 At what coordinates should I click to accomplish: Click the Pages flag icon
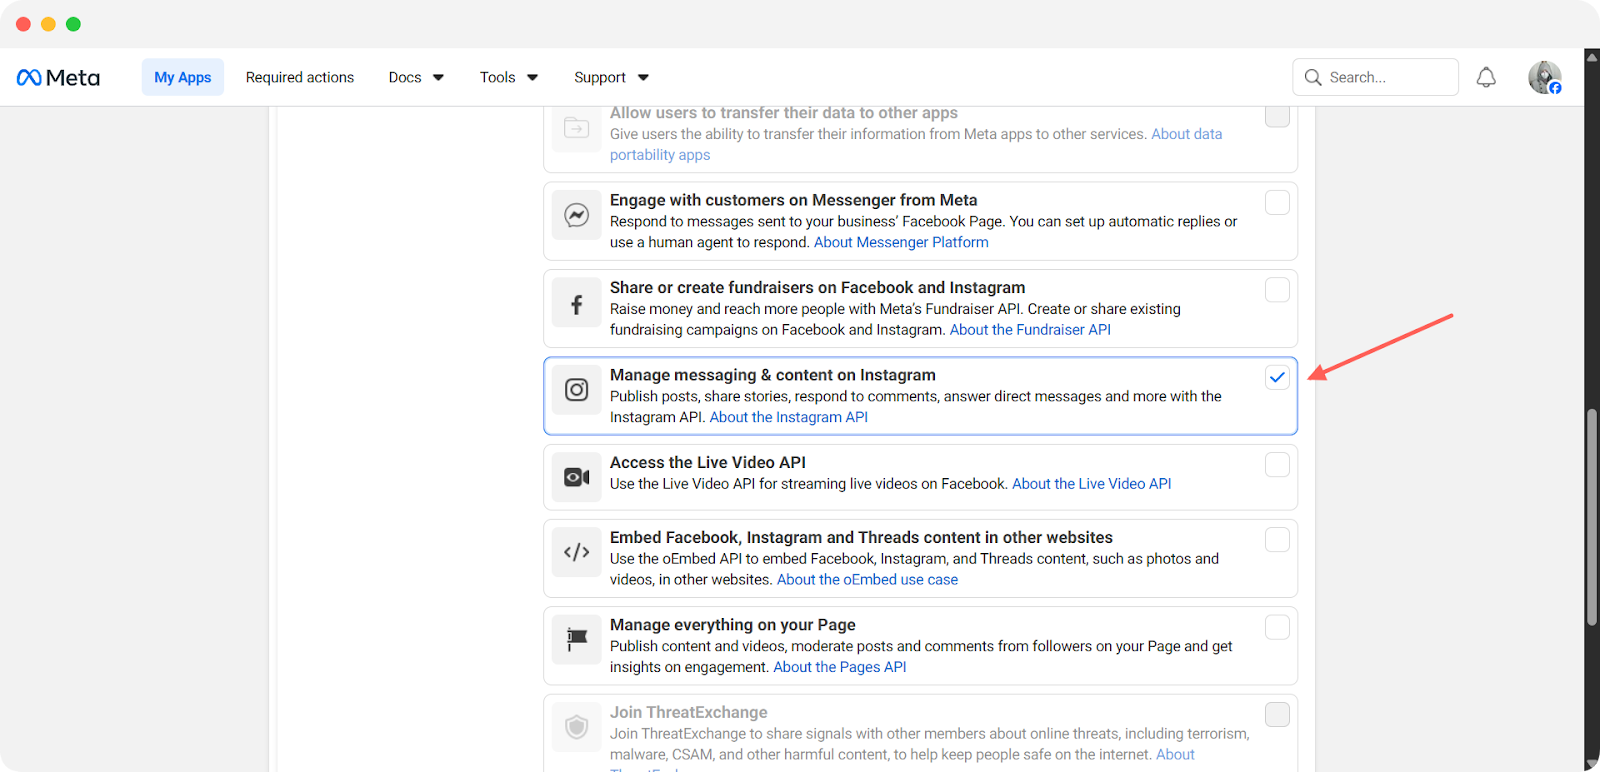click(x=577, y=640)
